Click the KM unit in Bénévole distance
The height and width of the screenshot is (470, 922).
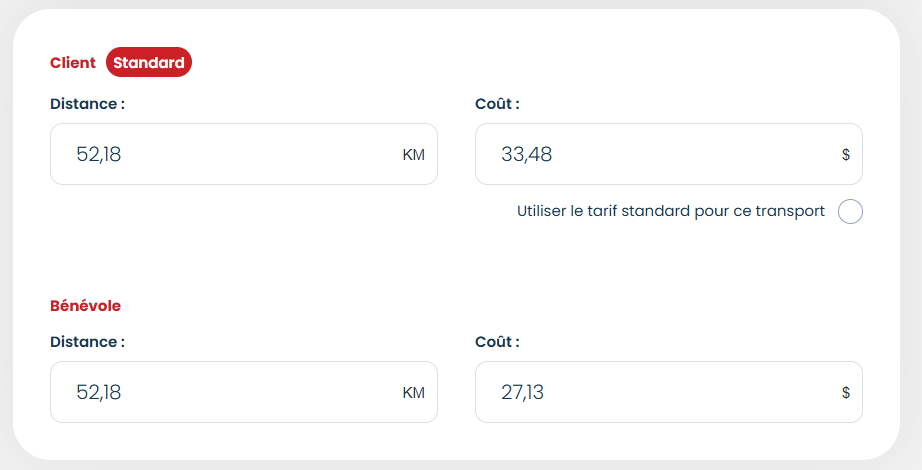pos(413,393)
